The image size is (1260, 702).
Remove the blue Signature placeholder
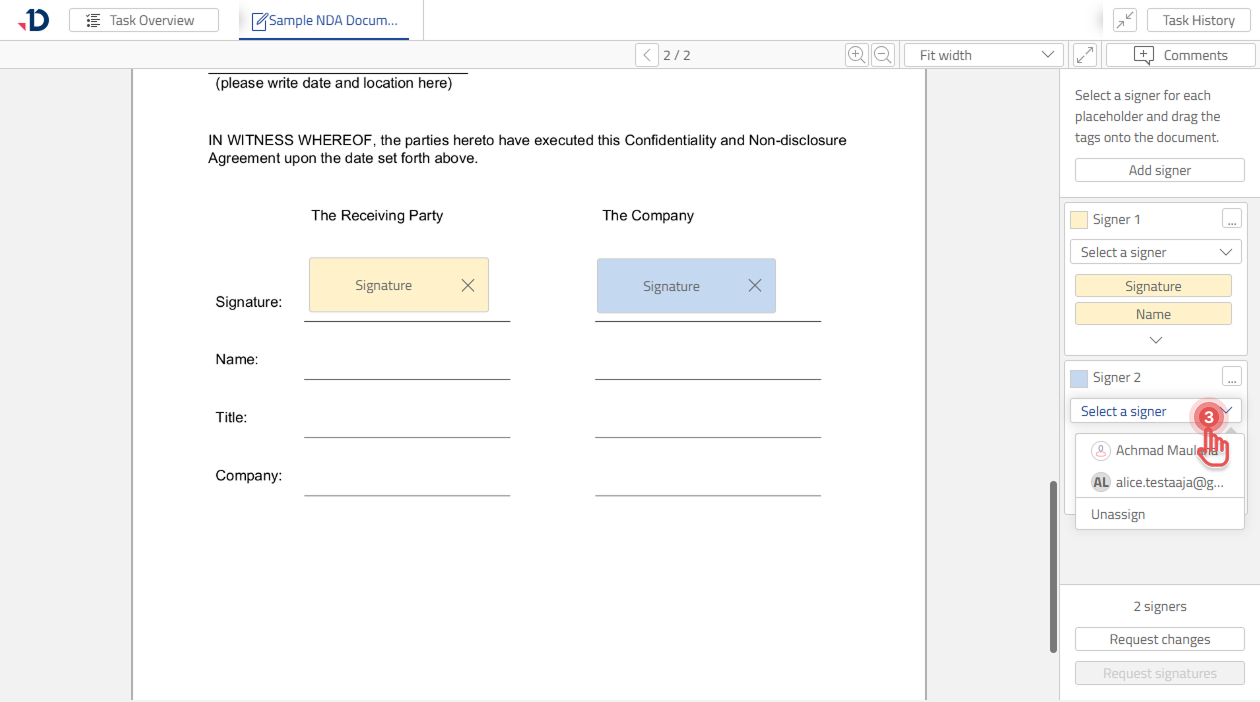pos(755,286)
